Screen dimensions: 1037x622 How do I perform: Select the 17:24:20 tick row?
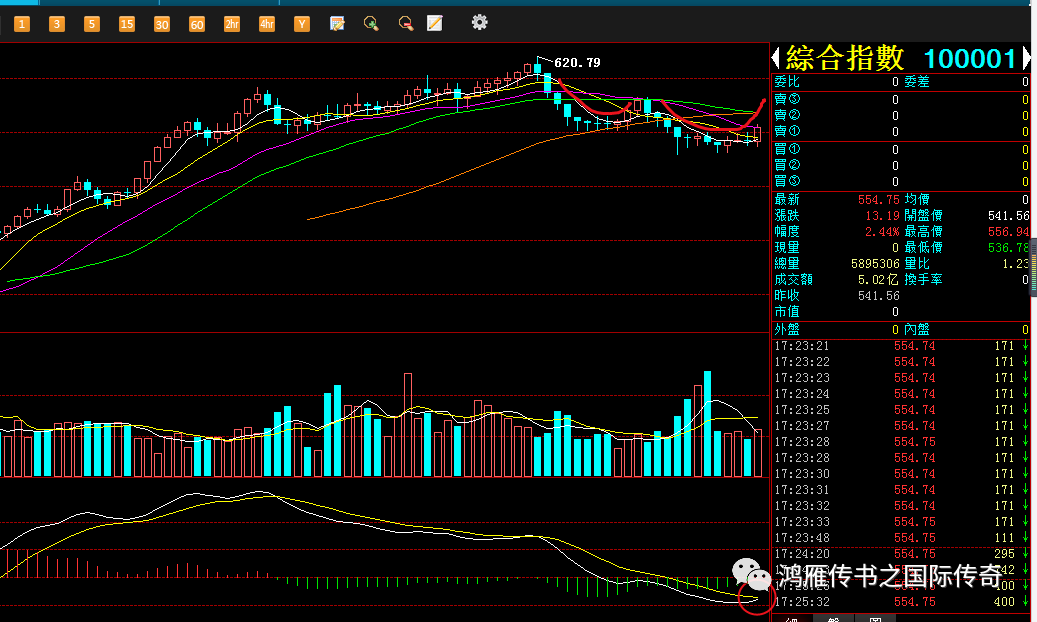(x=901, y=554)
